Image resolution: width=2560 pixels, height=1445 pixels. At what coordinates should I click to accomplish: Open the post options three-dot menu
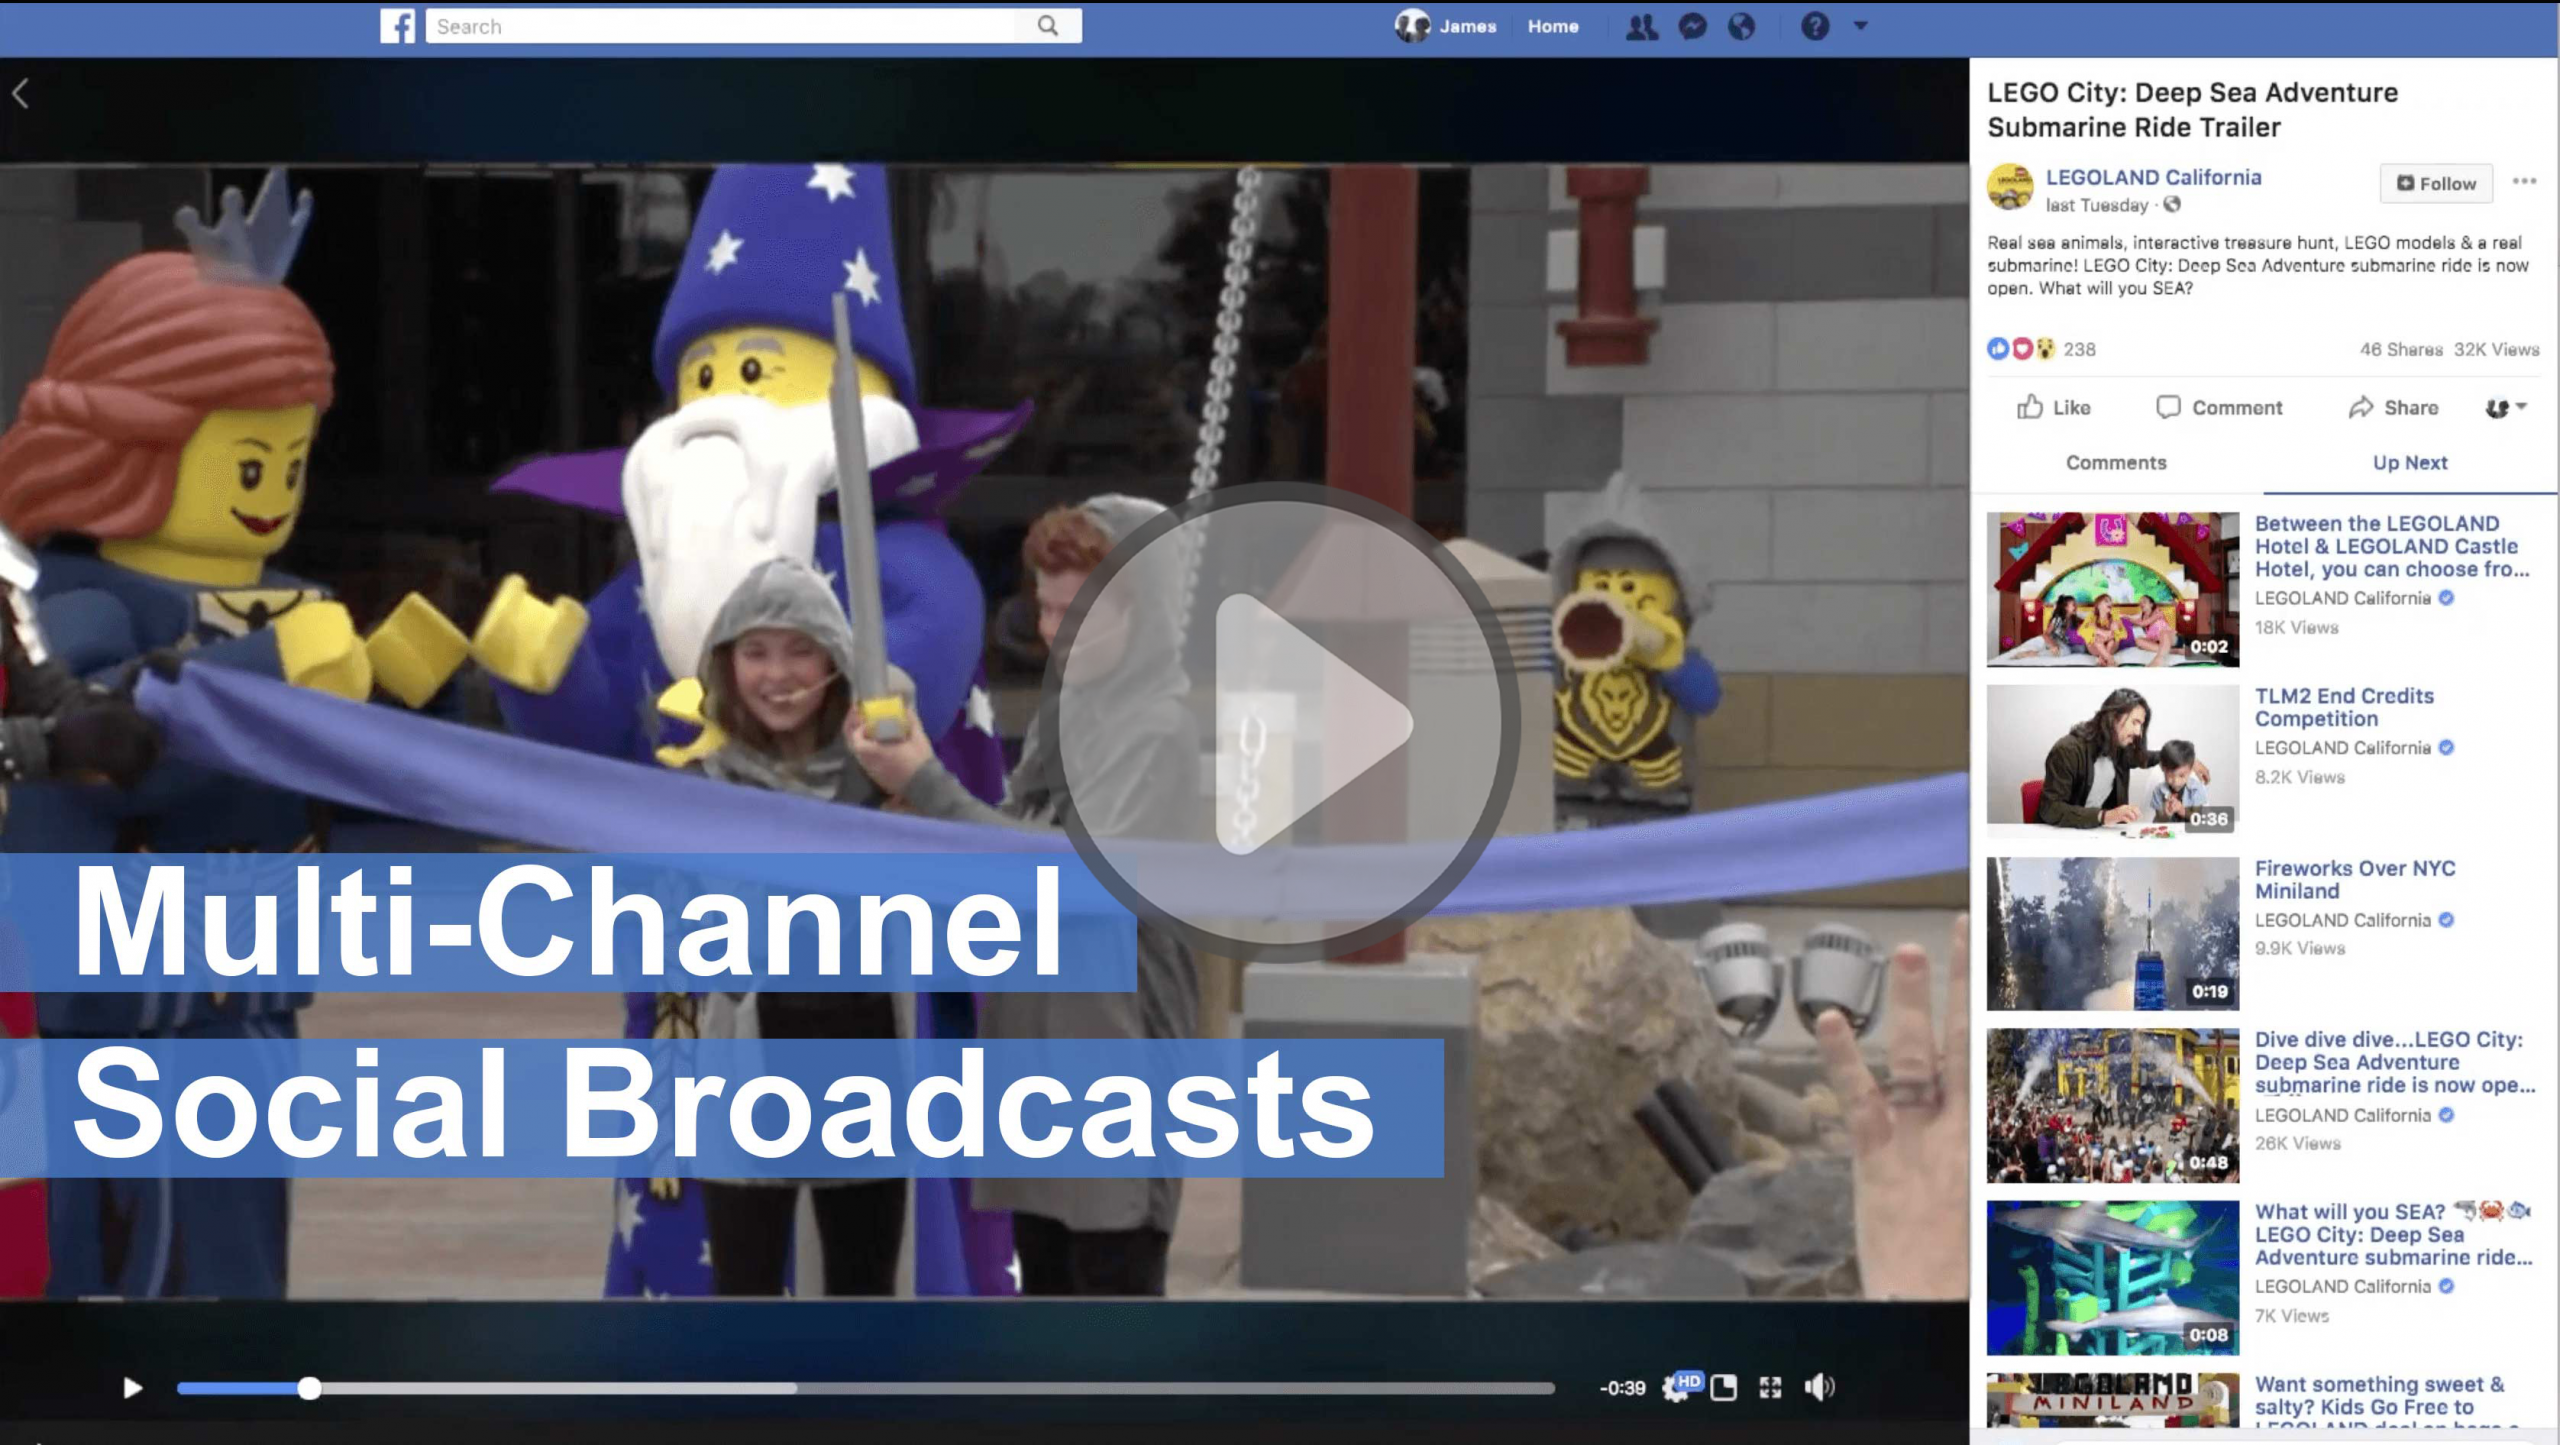2524,181
